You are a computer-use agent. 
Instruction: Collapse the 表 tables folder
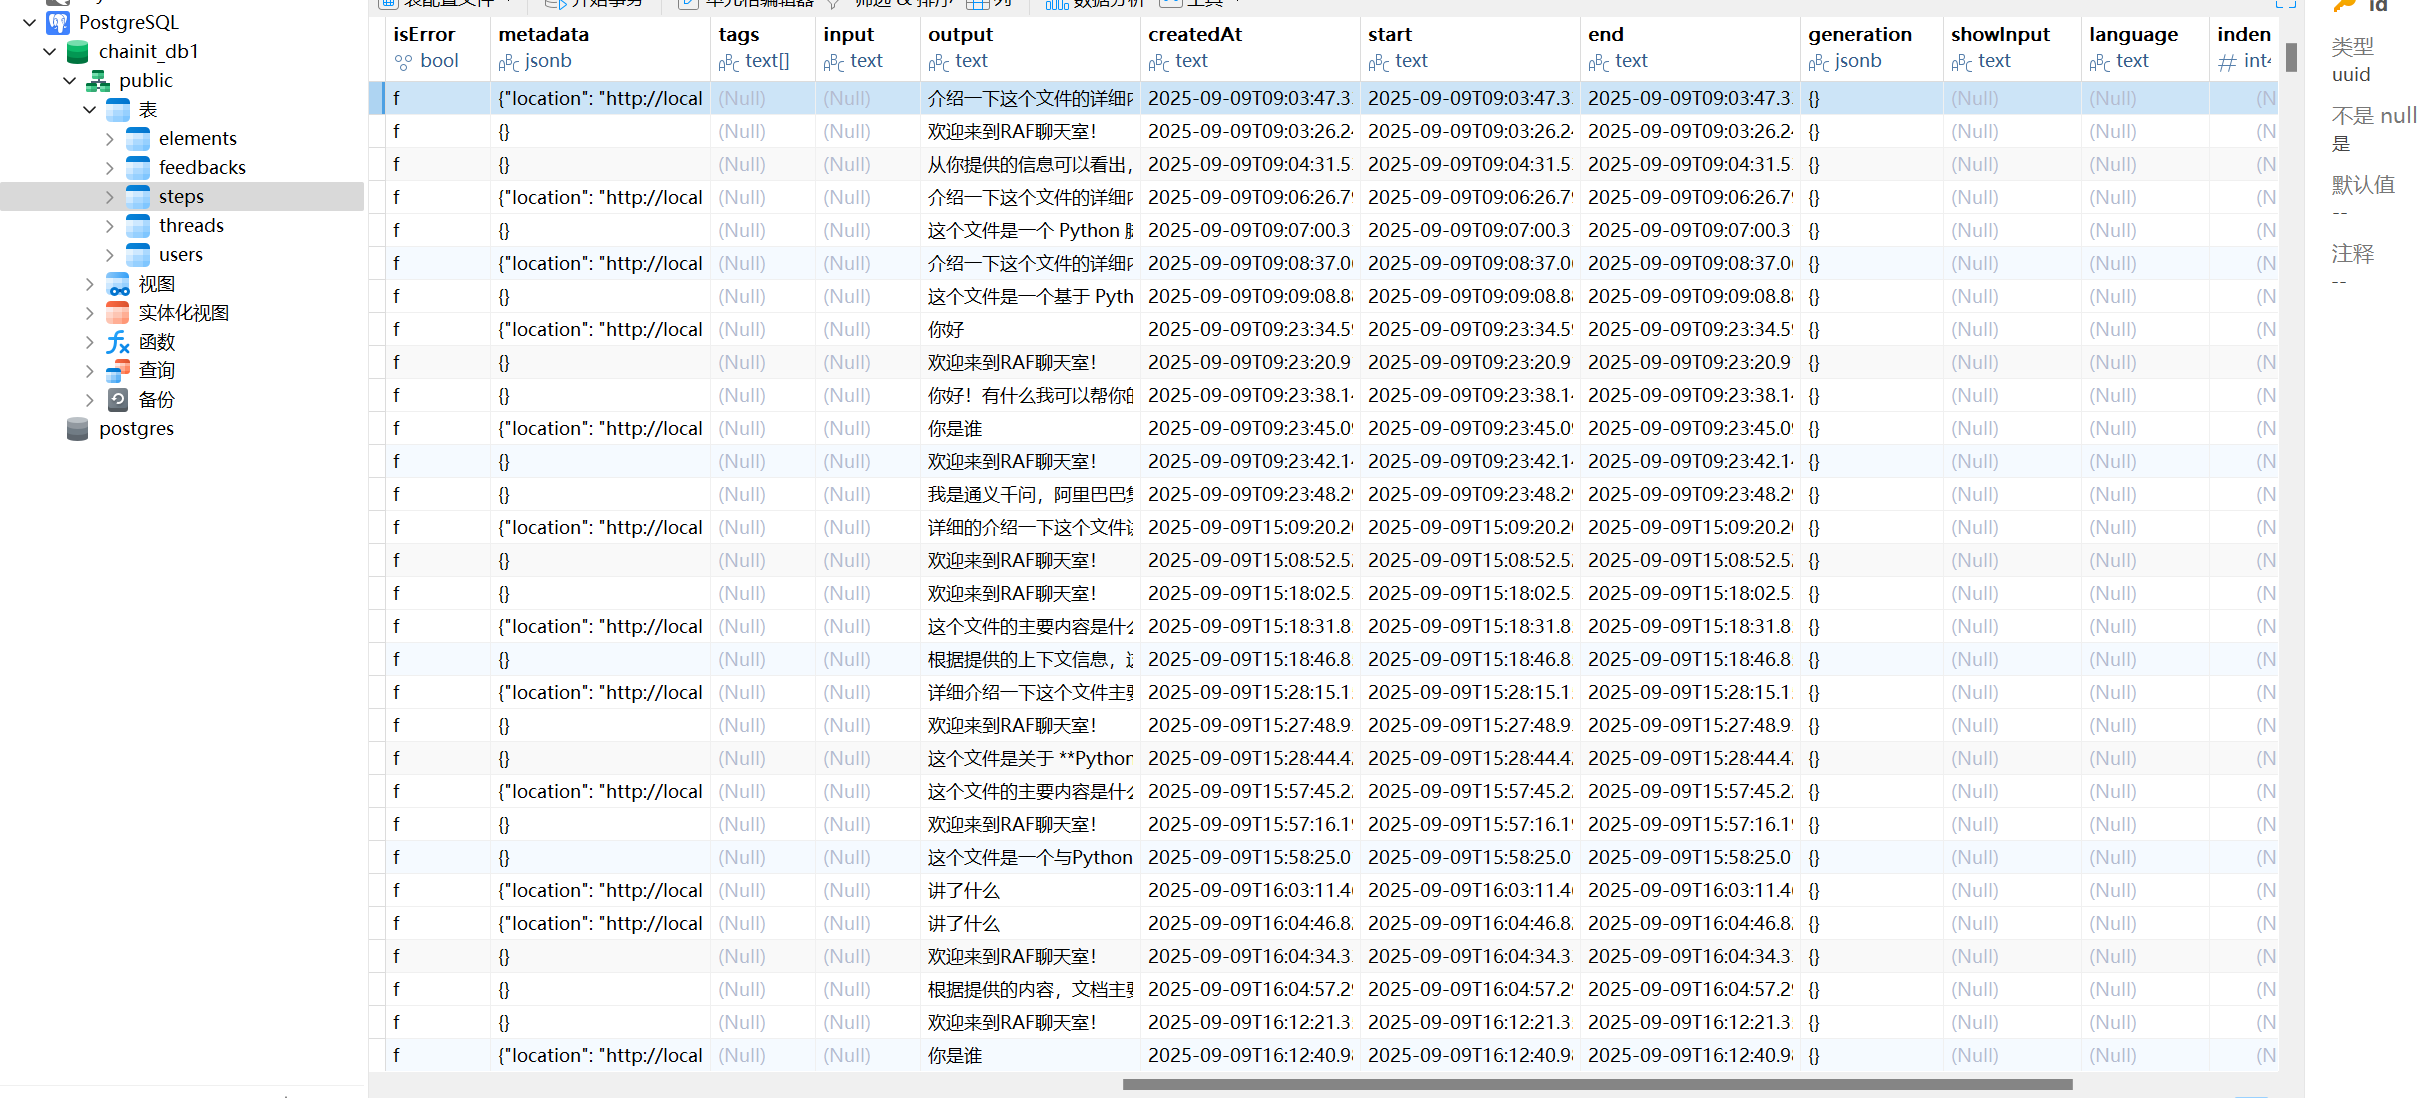[90, 110]
